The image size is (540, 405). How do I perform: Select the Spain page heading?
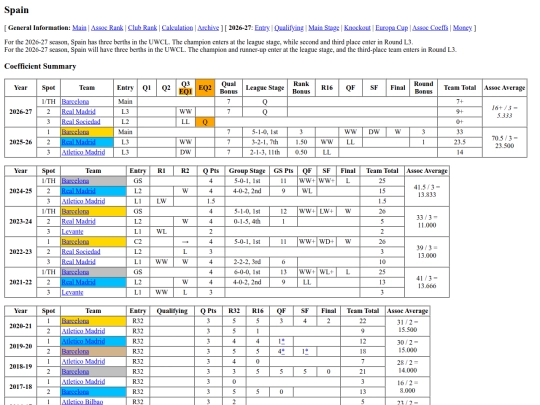[x=16, y=10]
